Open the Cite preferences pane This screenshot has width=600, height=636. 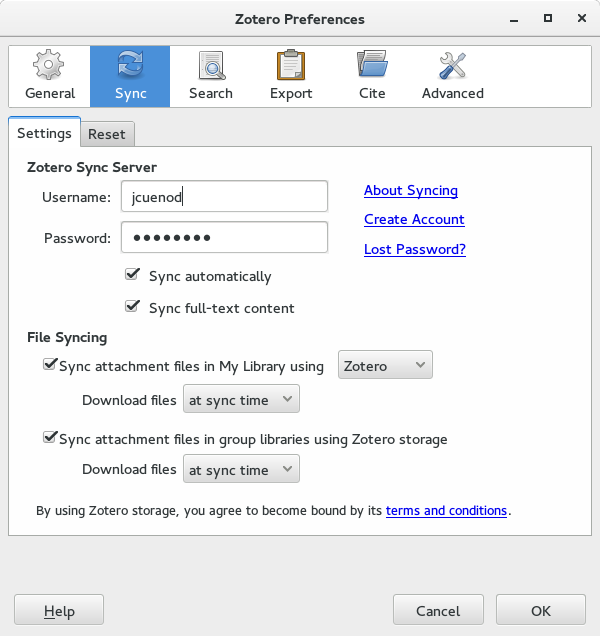[372, 76]
